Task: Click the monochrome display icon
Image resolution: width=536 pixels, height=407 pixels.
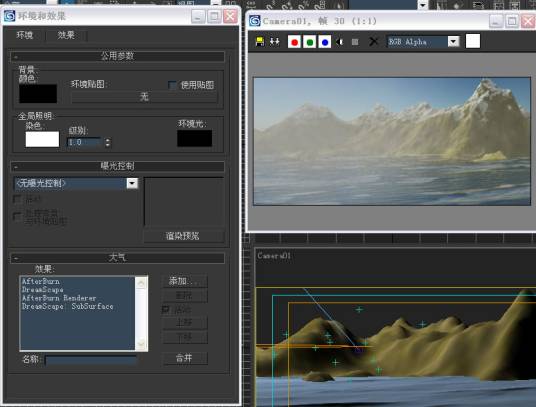Action: [x=355, y=42]
